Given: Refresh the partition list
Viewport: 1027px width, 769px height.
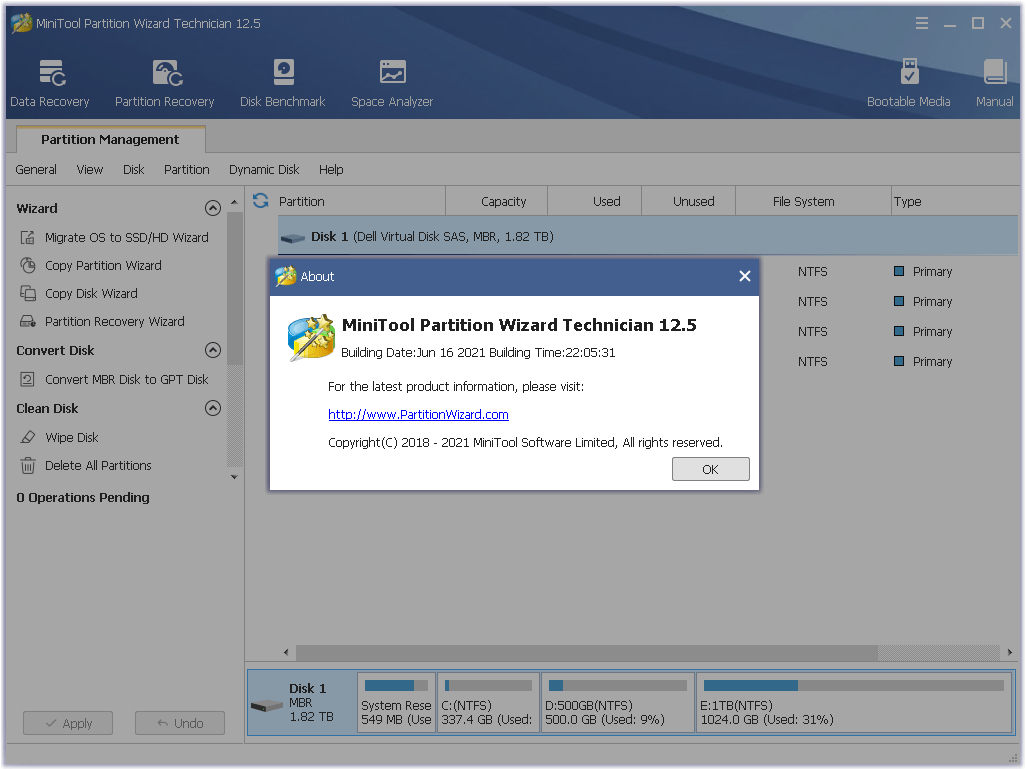Looking at the screenshot, I should coord(261,200).
